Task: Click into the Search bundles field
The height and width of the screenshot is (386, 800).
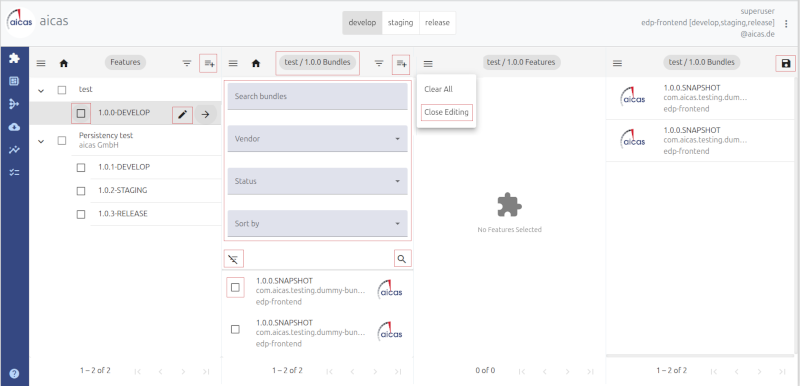Action: 317,96
